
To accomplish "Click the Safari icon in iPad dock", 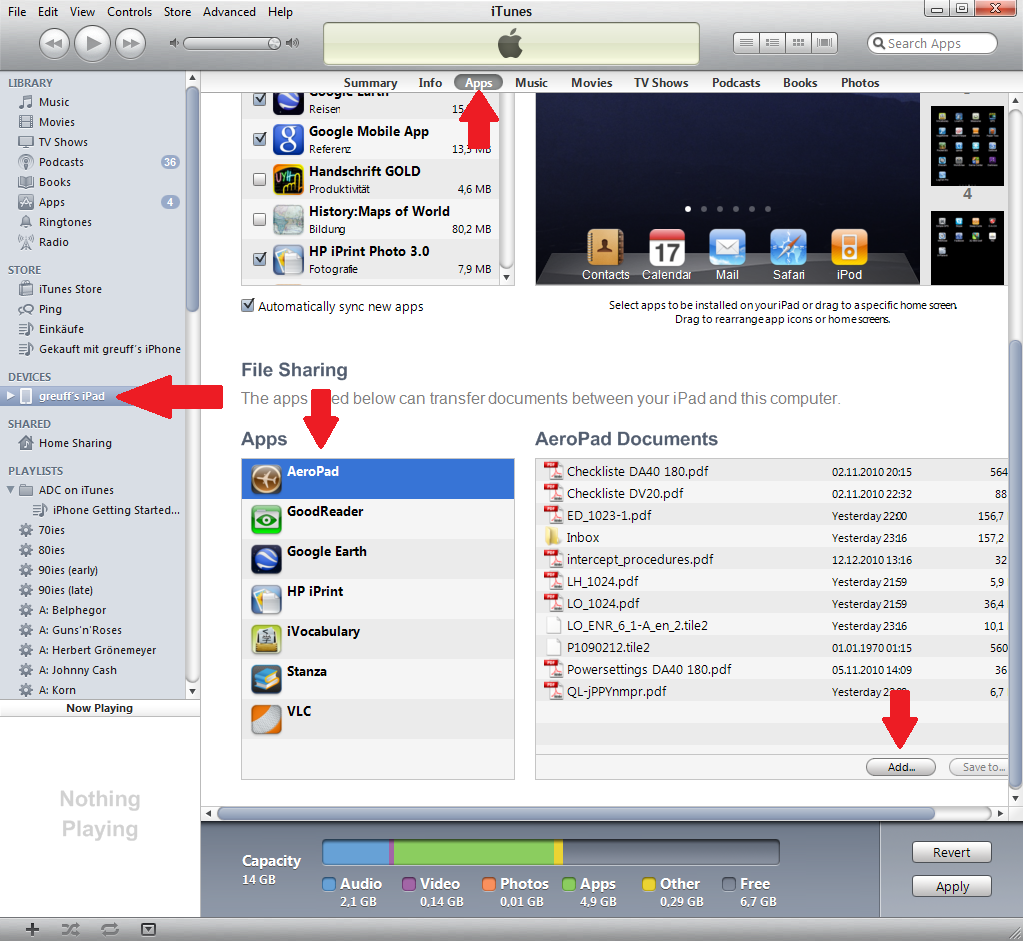I will (x=788, y=255).
